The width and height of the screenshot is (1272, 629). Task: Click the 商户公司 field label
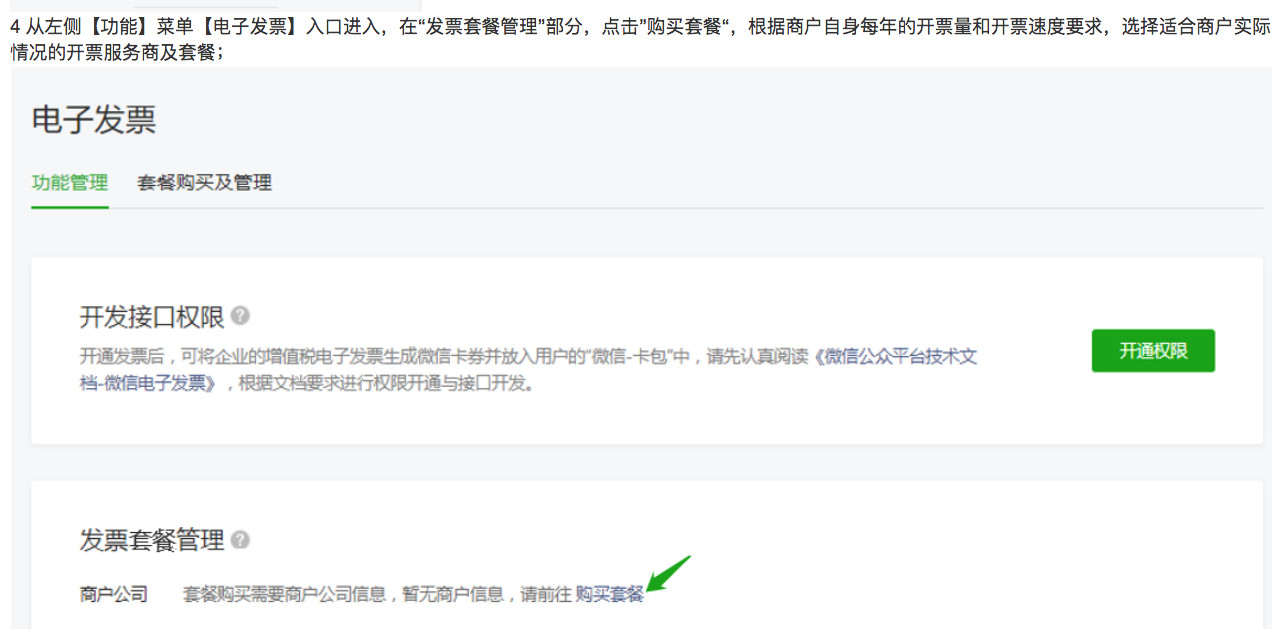pos(114,594)
